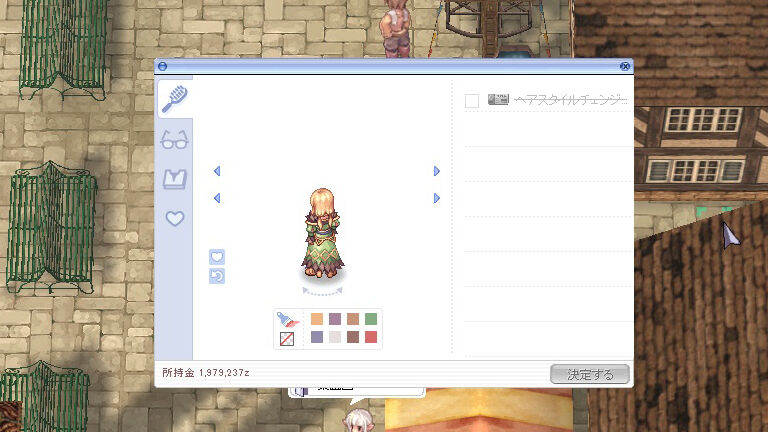
Task: Click the ヘアスタイルチェンジ item name text
Action: 570,100
